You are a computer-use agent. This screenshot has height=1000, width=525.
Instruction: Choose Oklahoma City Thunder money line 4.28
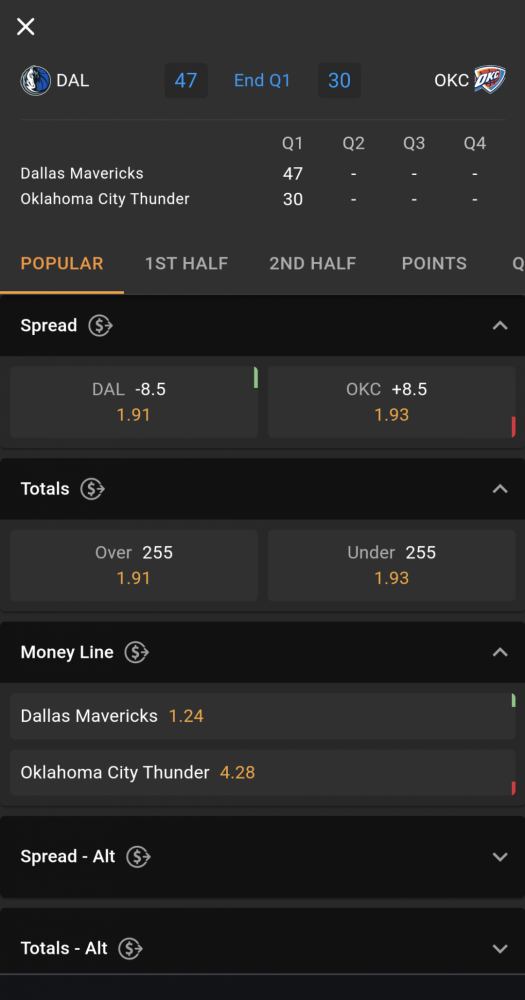263,773
